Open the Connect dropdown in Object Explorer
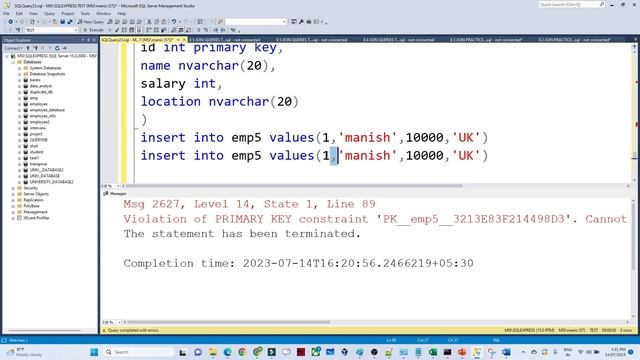 pyautogui.click(x=13, y=48)
